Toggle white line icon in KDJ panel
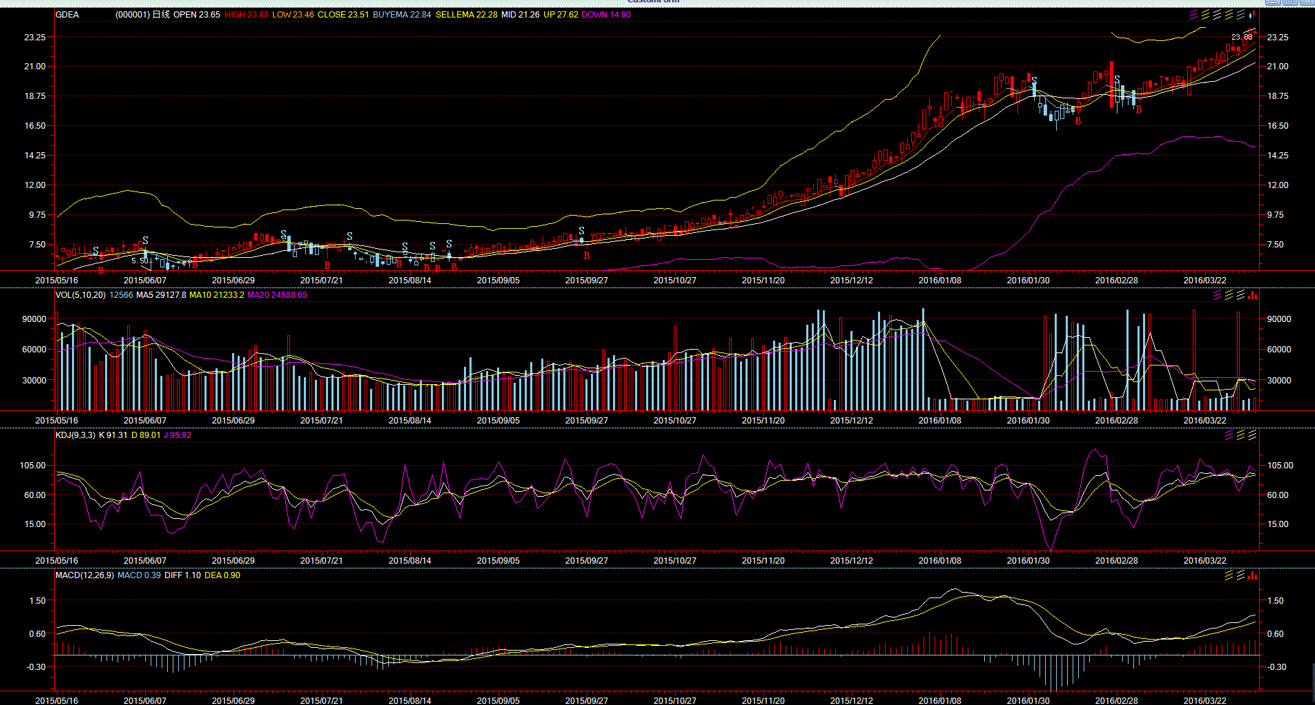 point(1252,435)
